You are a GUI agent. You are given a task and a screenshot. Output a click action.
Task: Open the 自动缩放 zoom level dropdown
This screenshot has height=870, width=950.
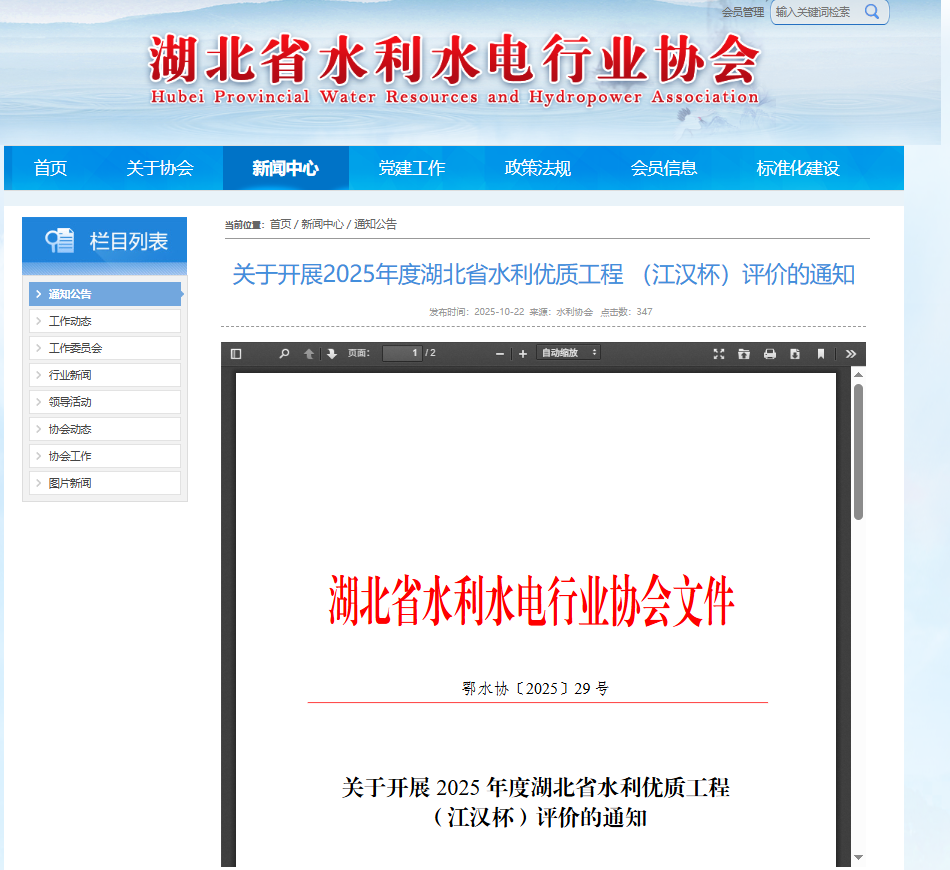click(570, 353)
